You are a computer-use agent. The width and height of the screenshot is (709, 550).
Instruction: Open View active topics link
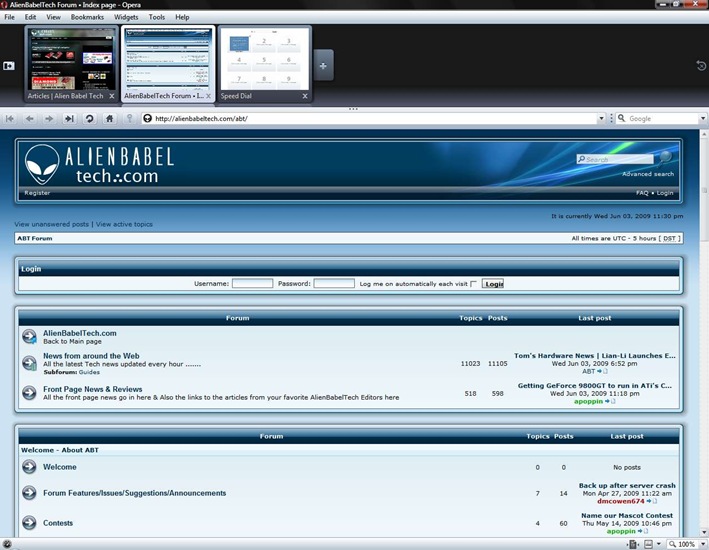(x=124, y=224)
